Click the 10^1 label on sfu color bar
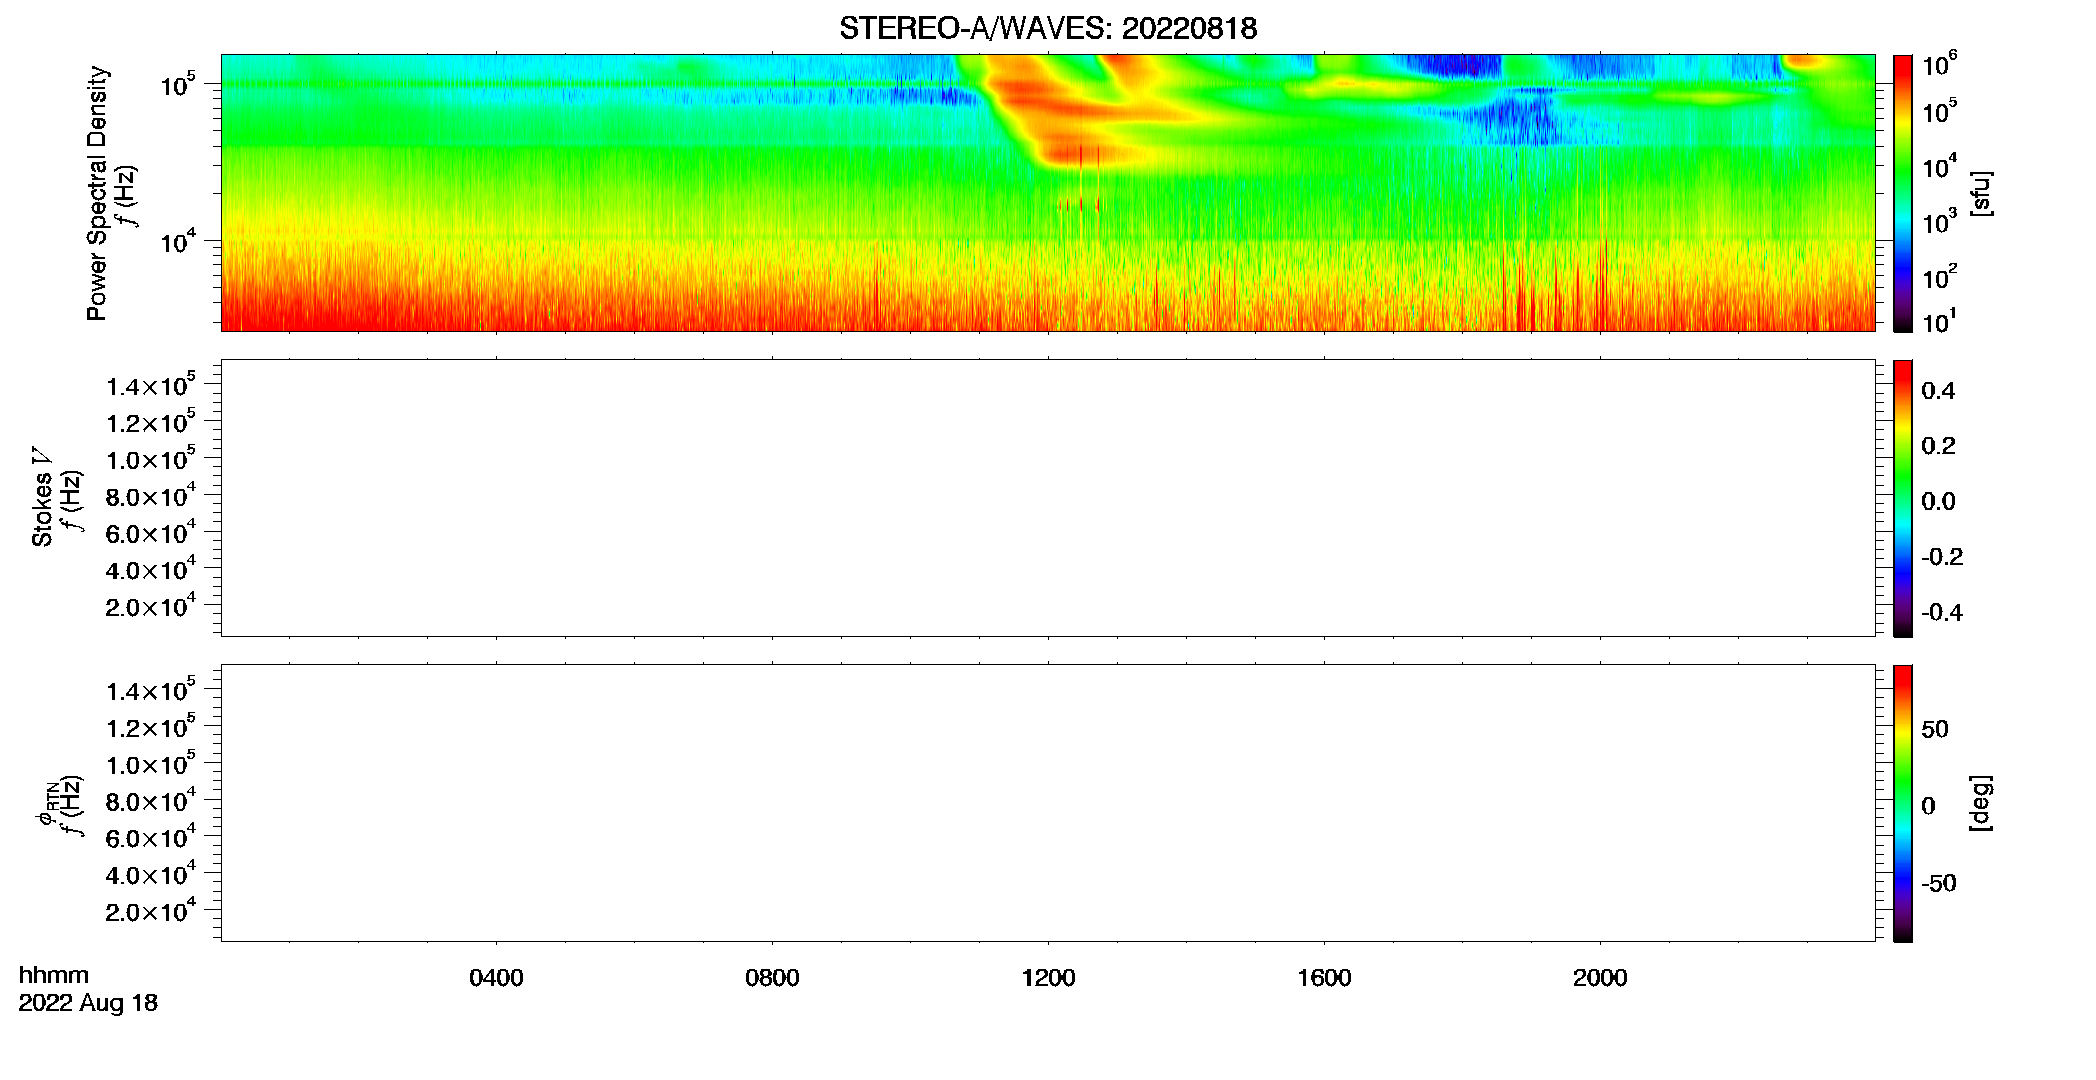The height and width of the screenshot is (1080, 2096). point(1939,322)
